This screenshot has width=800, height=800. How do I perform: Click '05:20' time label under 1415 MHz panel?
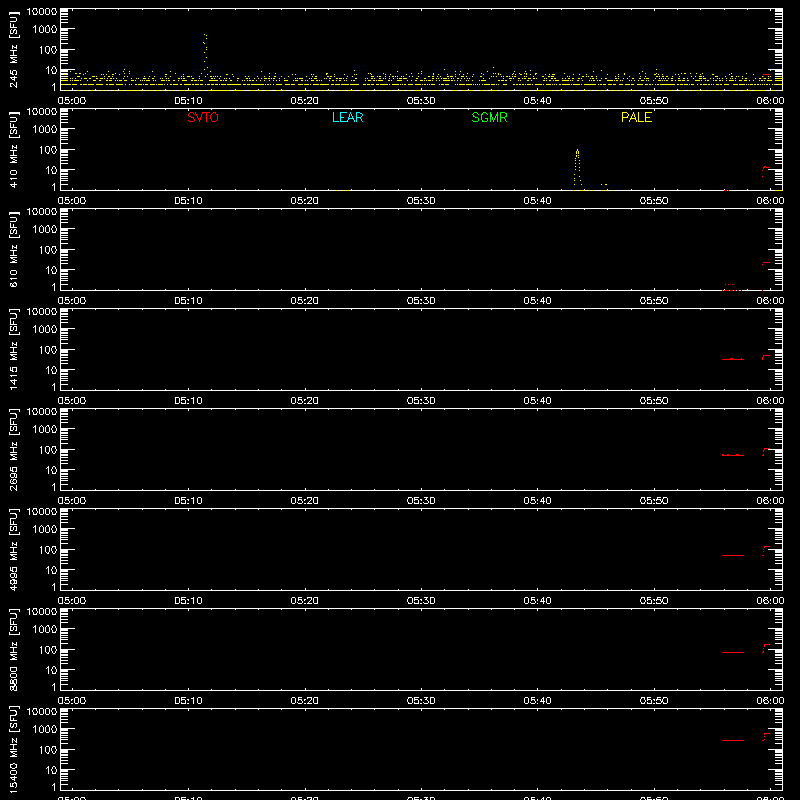click(x=305, y=401)
